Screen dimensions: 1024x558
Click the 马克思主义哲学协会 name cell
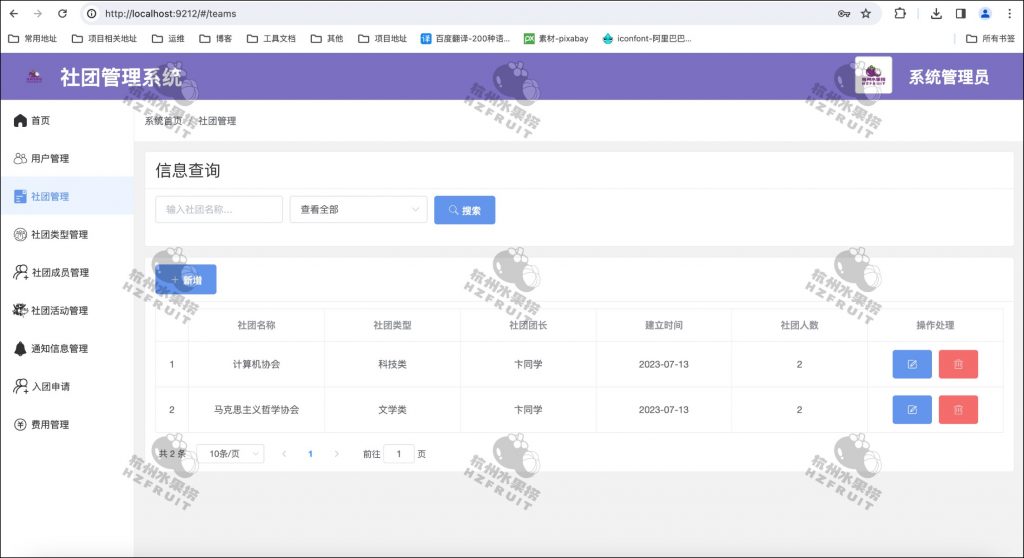pyautogui.click(x=256, y=410)
